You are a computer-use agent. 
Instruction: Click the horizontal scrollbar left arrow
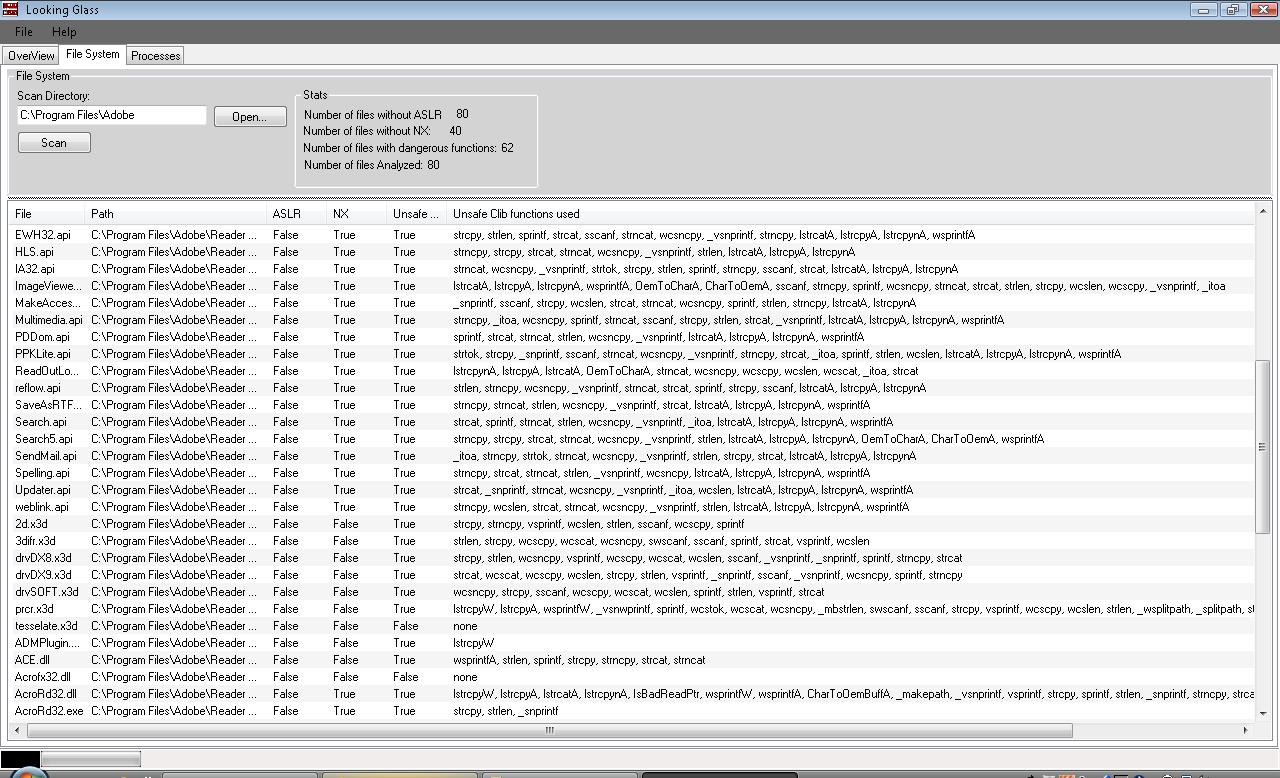point(18,730)
